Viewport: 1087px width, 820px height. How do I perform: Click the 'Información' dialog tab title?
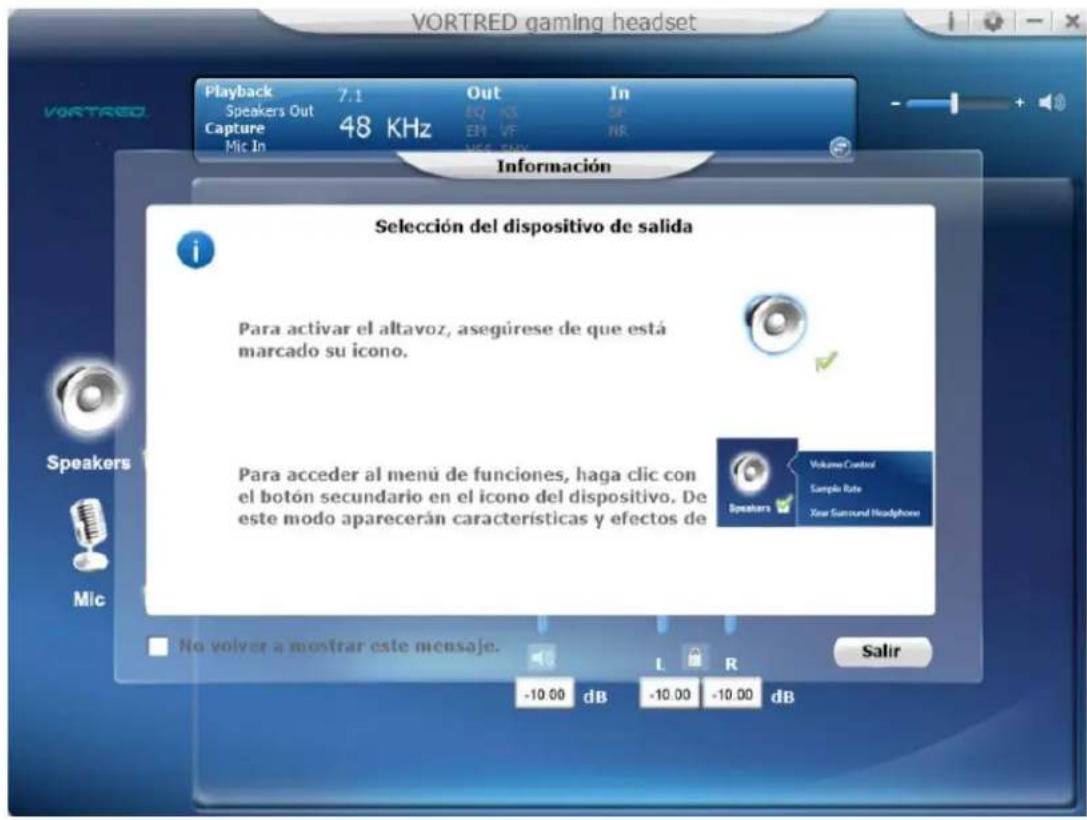554,166
